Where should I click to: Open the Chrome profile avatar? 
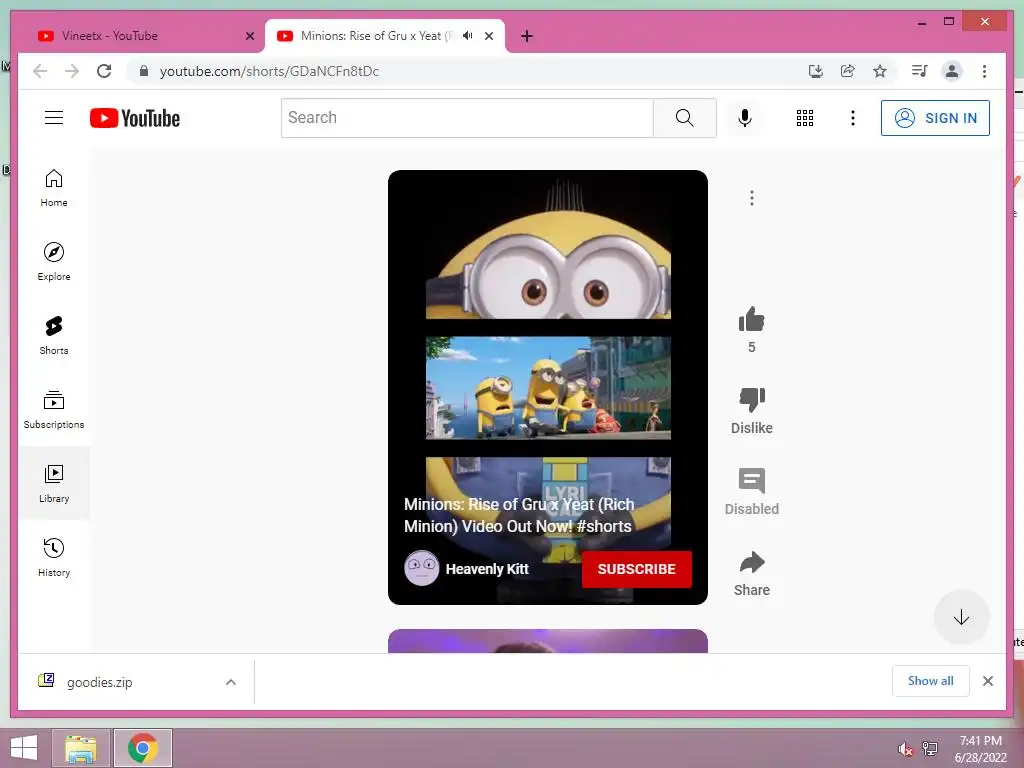952,71
